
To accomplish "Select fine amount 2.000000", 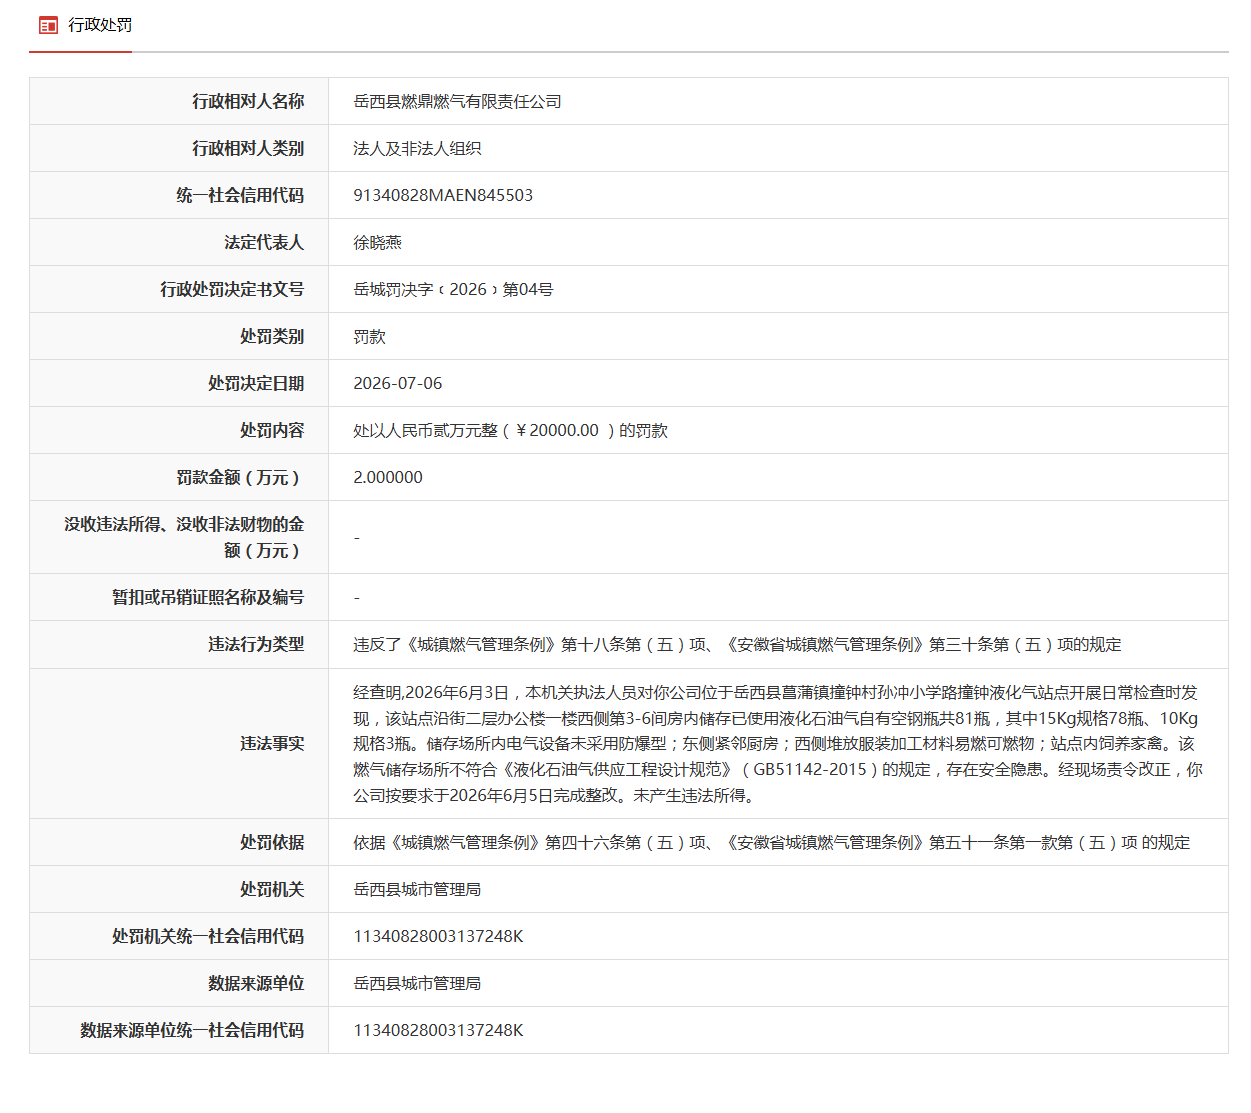I will tap(388, 478).
